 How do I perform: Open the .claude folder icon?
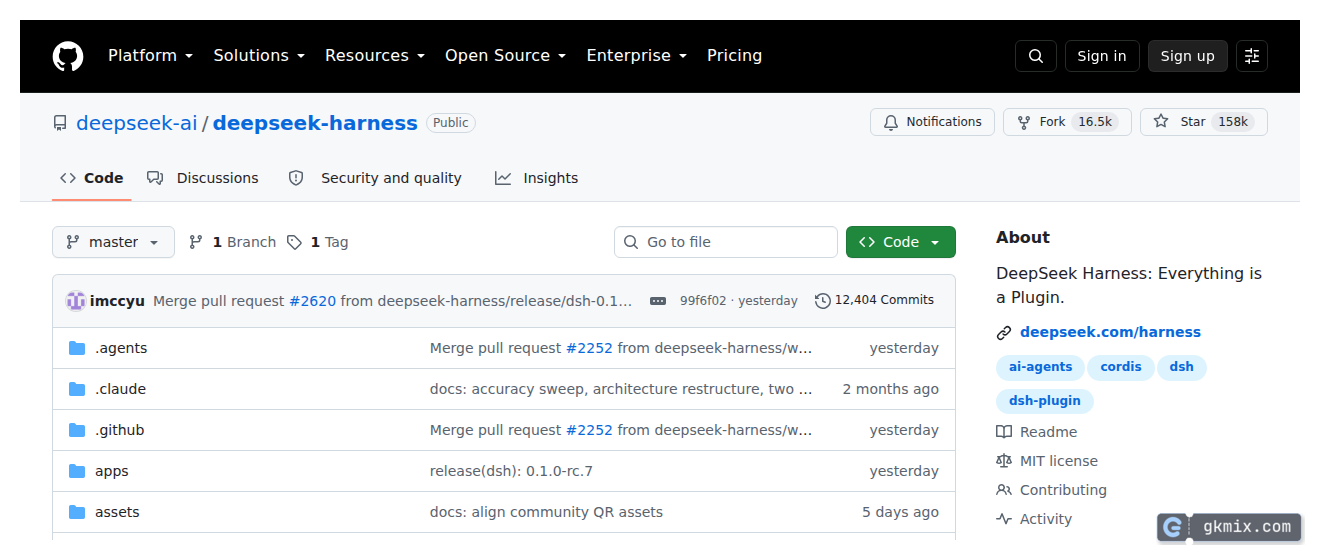tap(77, 389)
